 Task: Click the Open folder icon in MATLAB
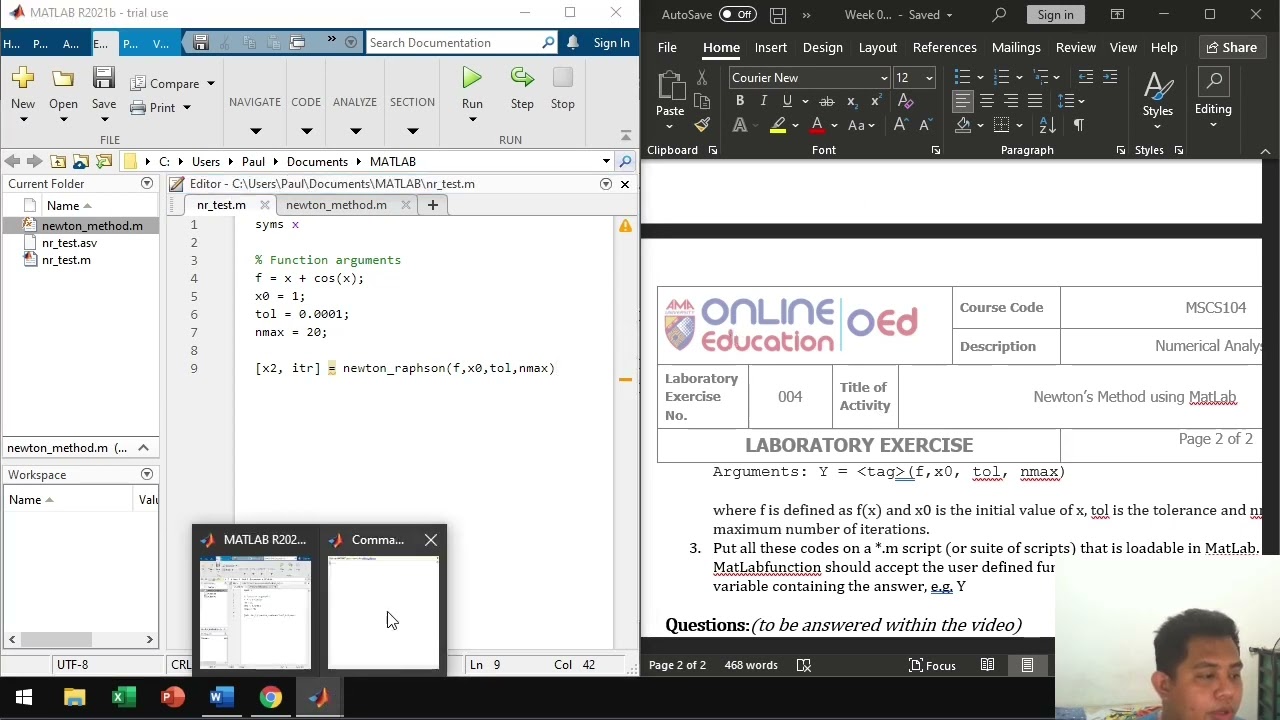[x=63, y=79]
